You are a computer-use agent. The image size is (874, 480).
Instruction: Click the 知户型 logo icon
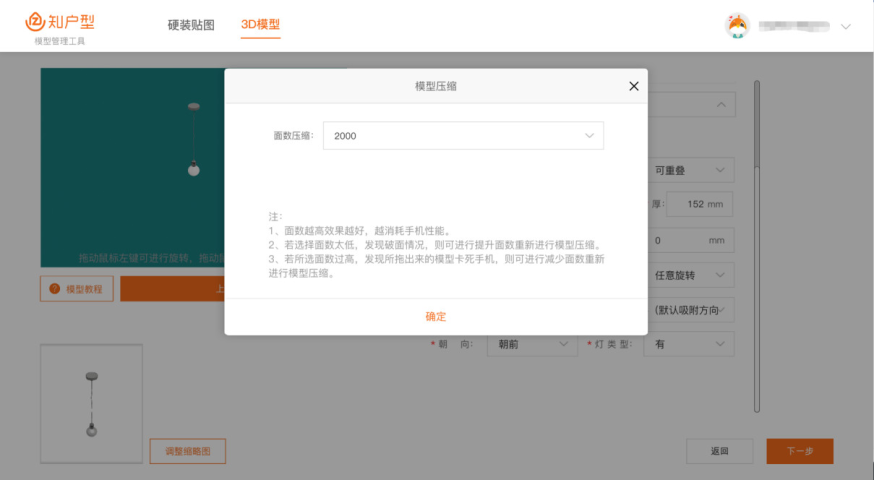[x=36, y=23]
